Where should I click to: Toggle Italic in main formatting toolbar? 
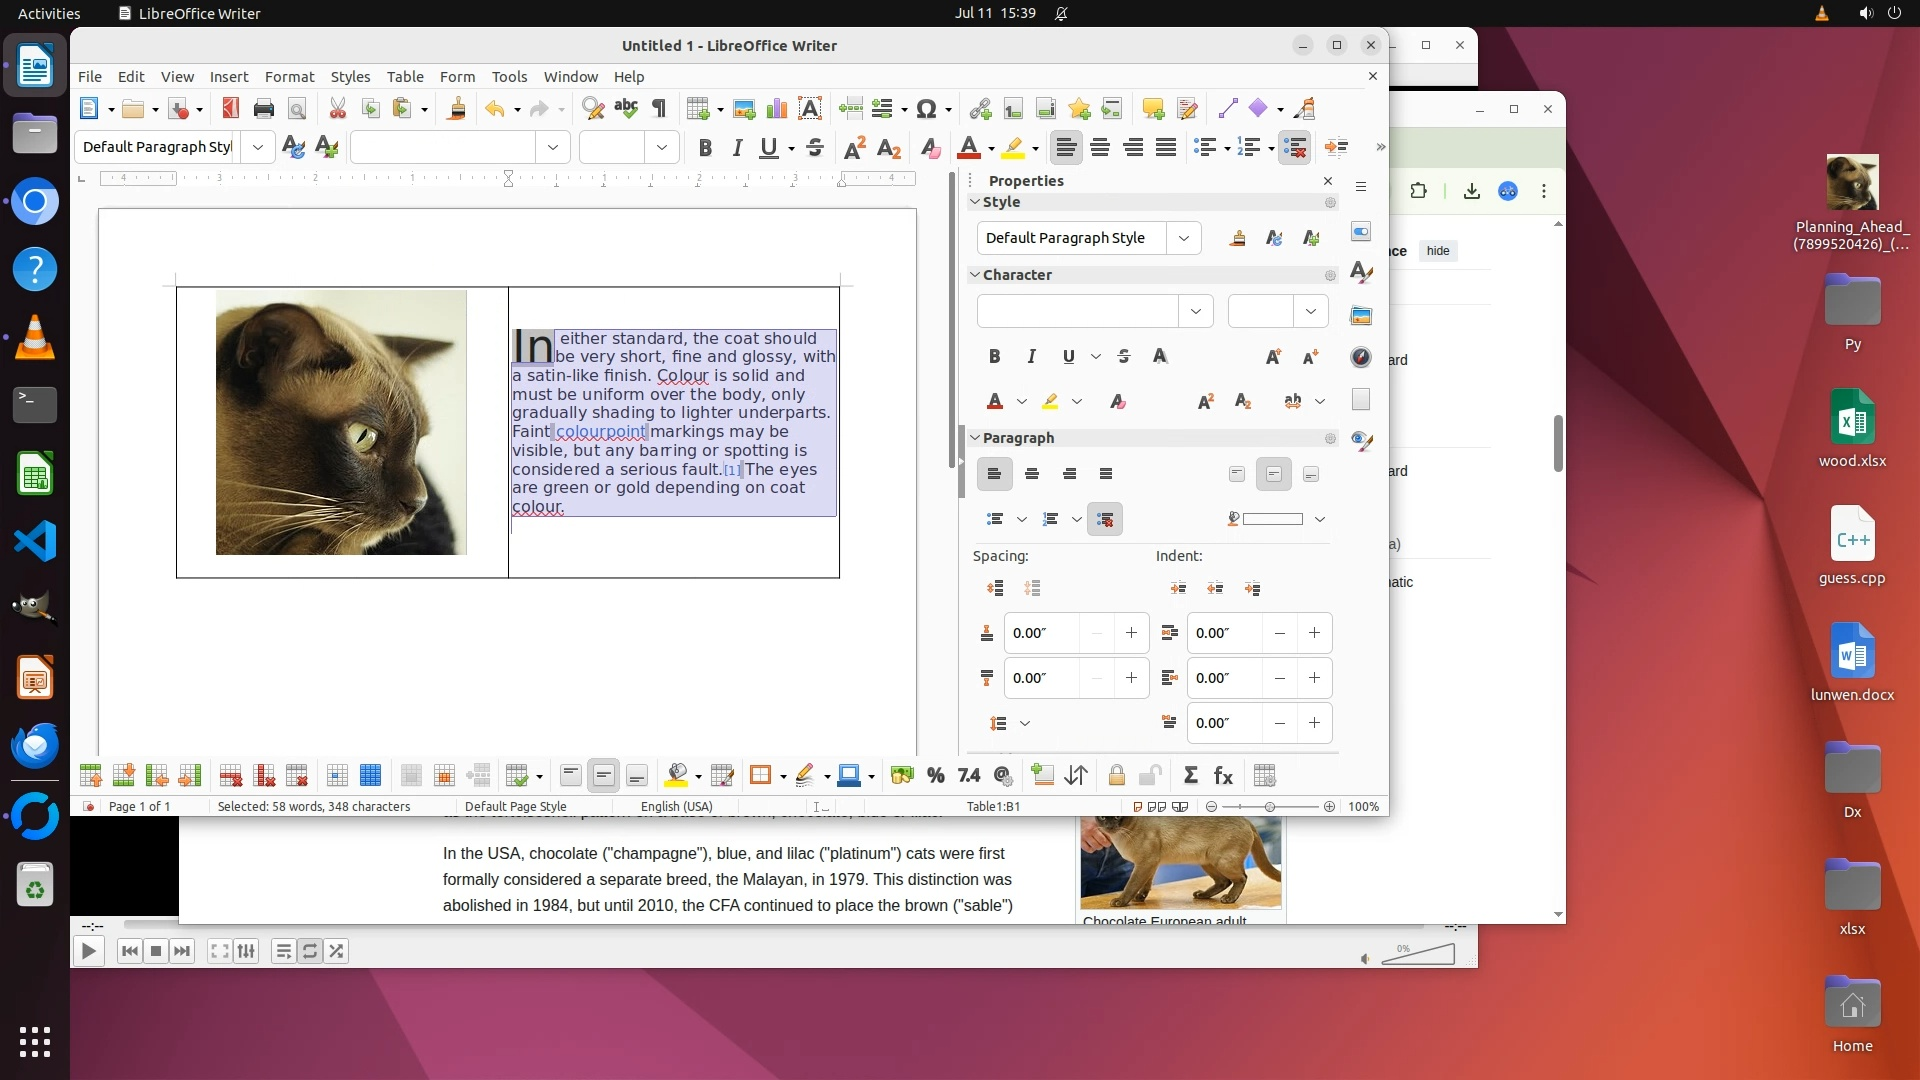(x=737, y=148)
